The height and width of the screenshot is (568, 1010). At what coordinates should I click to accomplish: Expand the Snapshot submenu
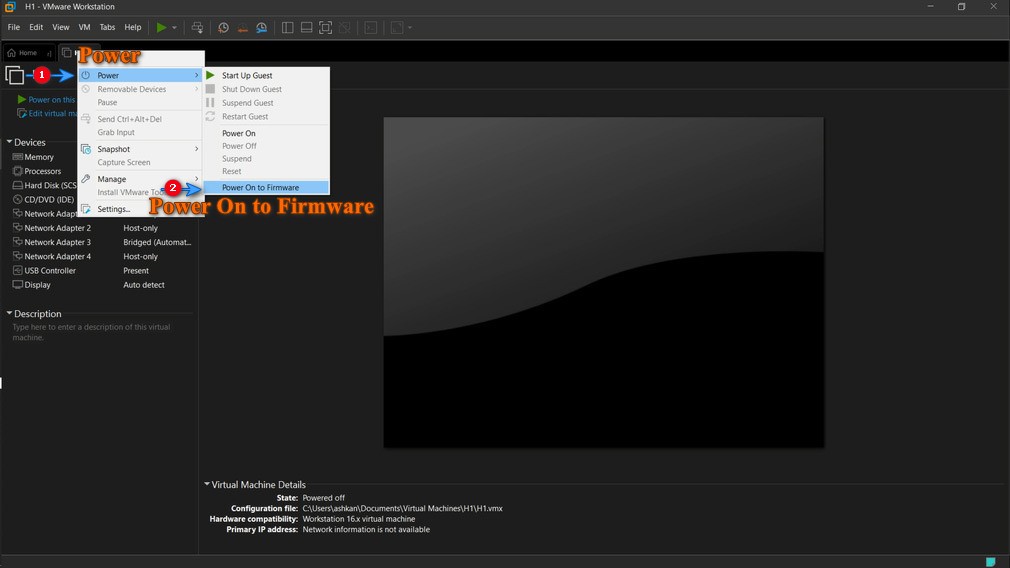[140, 149]
